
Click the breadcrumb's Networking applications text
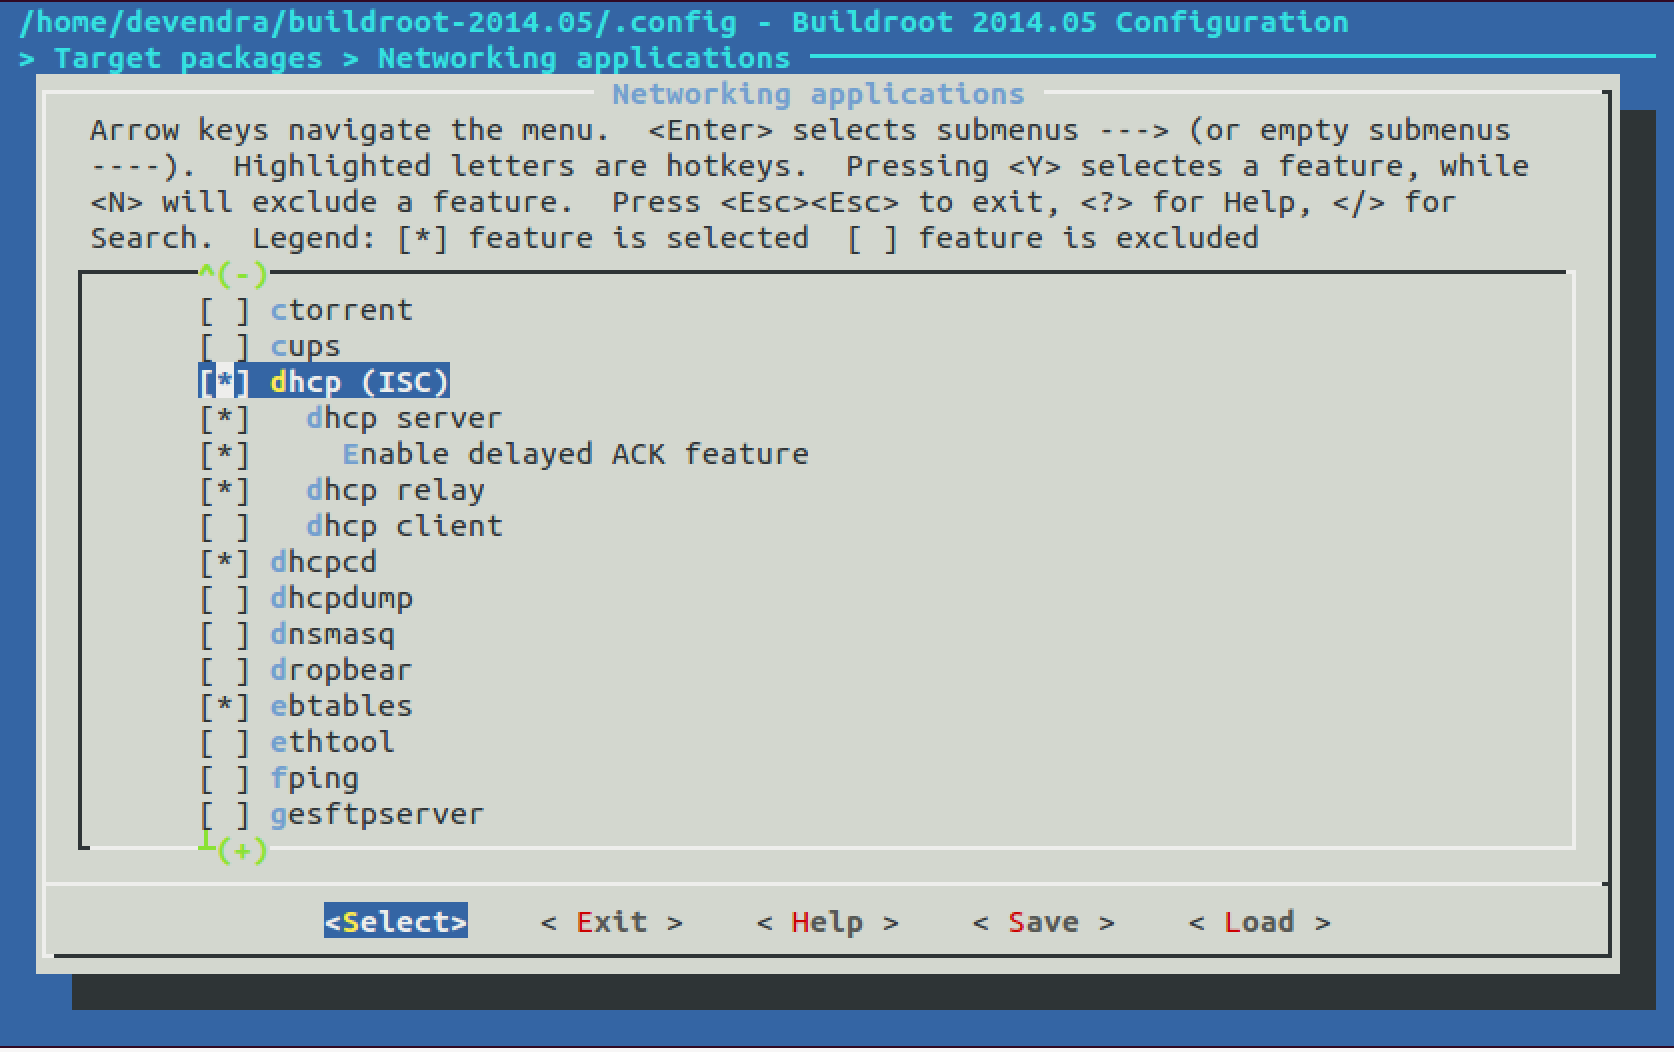pyautogui.click(x=584, y=58)
